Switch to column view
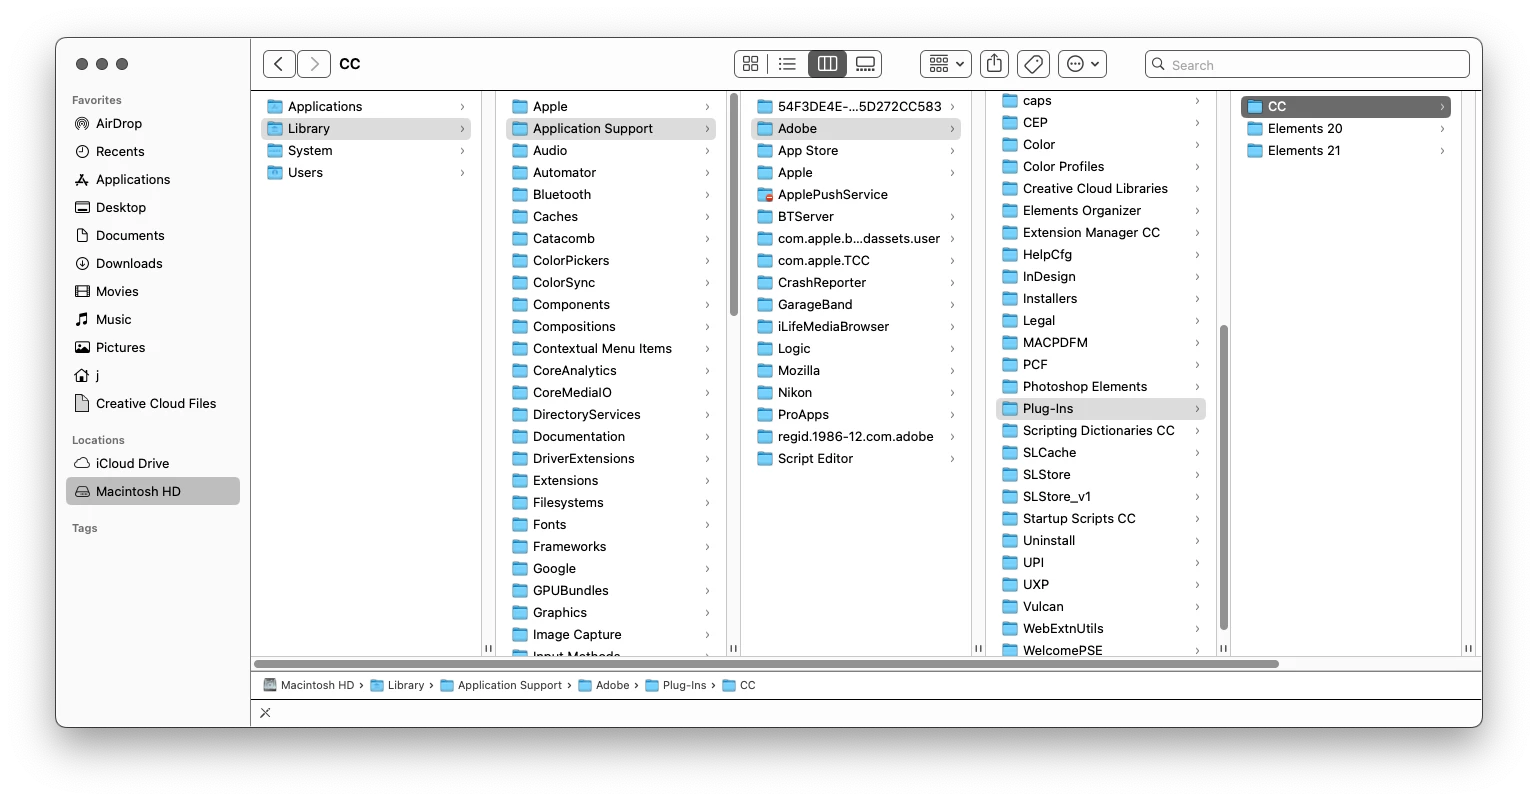The width and height of the screenshot is (1538, 801). (827, 64)
